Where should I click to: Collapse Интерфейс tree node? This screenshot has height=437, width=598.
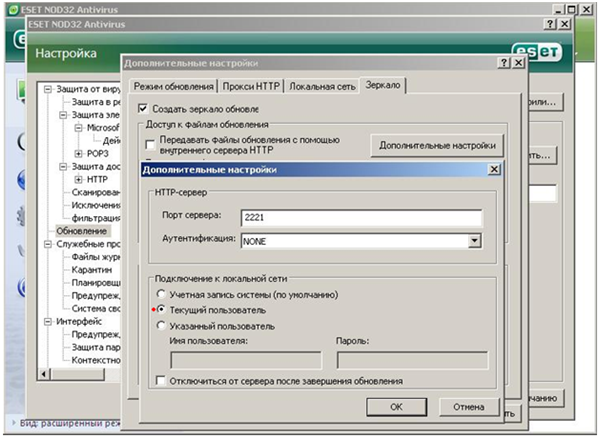[x=48, y=322]
